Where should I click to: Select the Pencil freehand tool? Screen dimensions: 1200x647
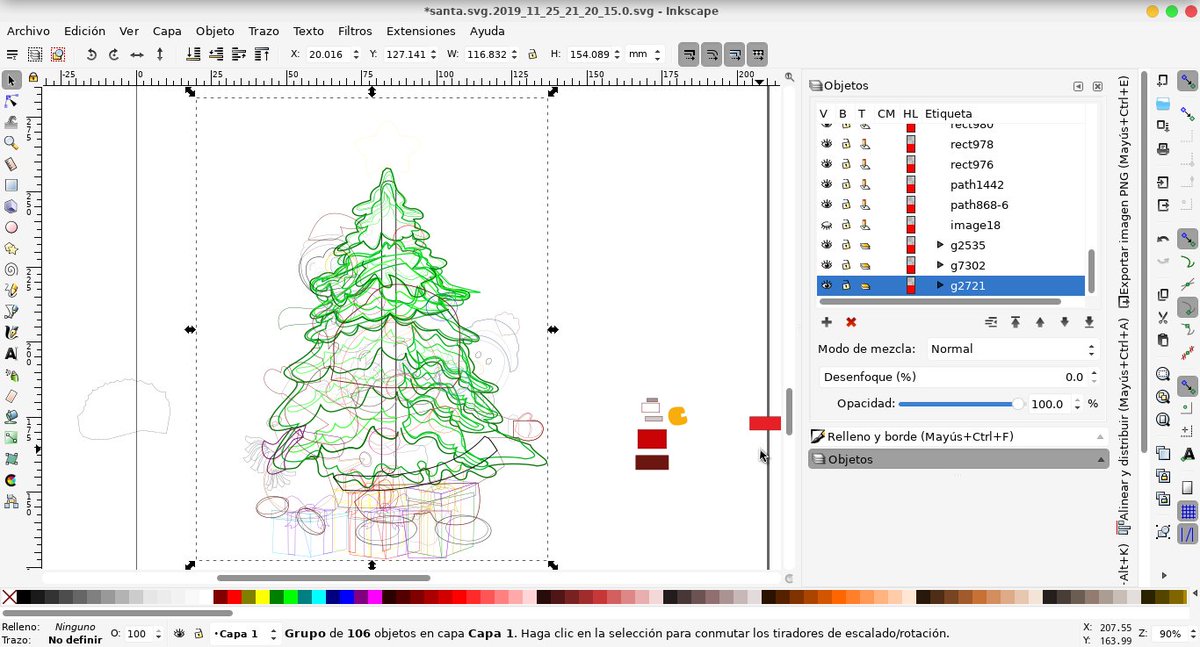[x=11, y=290]
